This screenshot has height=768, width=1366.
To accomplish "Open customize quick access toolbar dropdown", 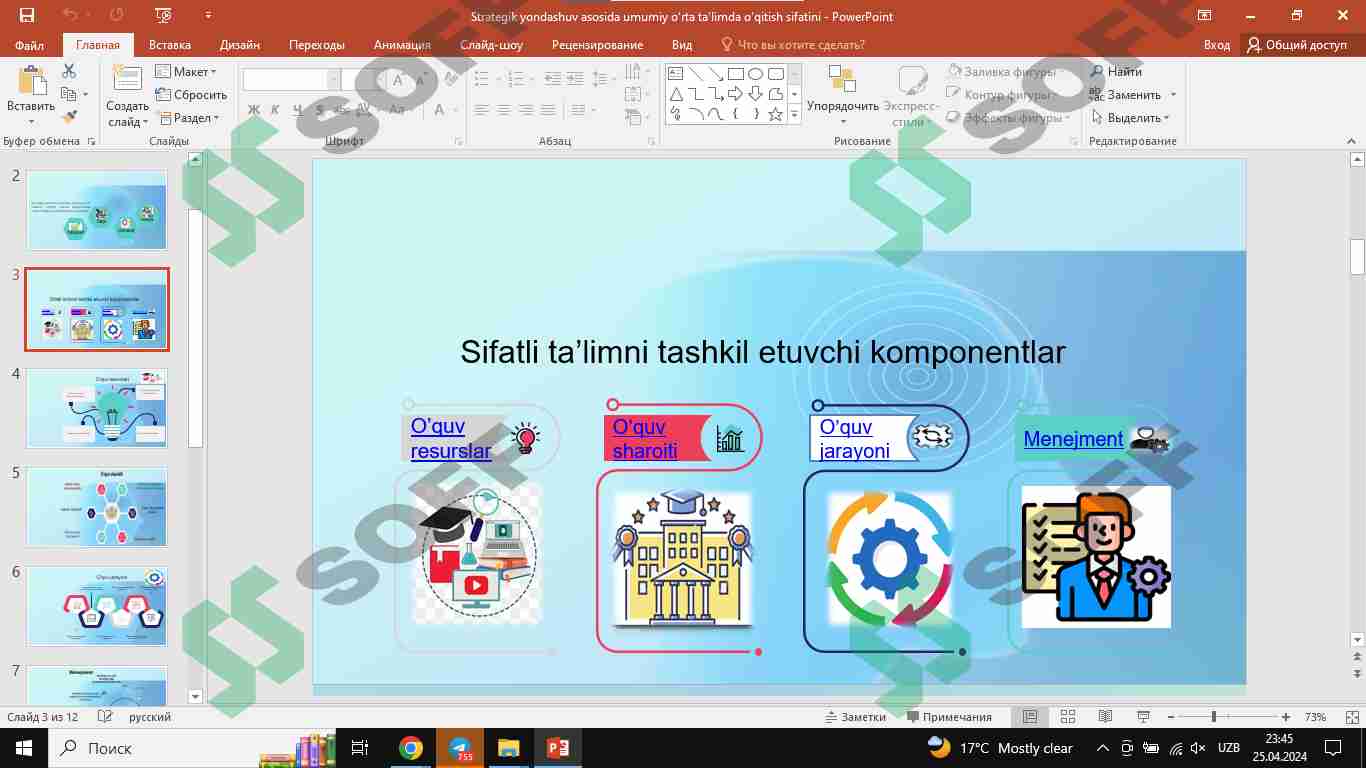I will (208, 15).
